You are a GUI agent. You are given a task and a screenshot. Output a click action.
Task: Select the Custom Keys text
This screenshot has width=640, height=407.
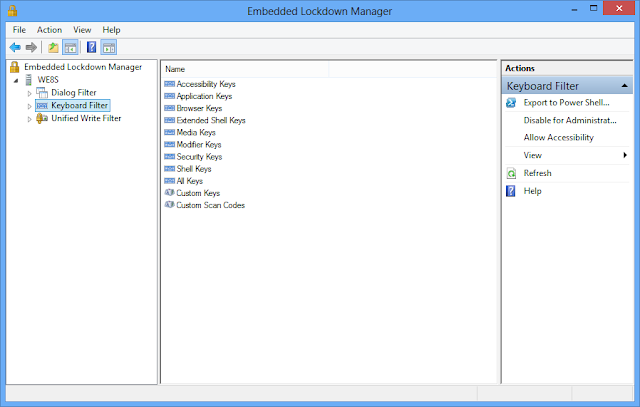198,193
